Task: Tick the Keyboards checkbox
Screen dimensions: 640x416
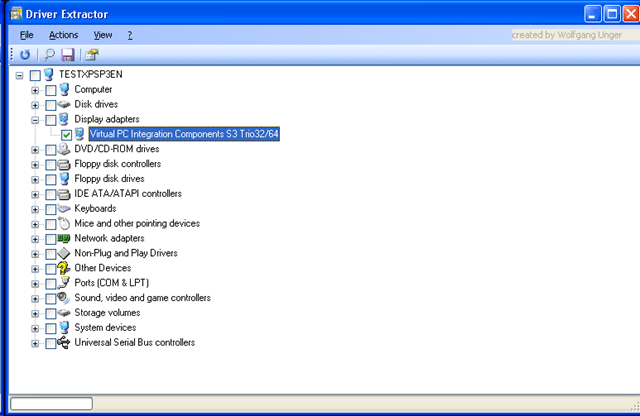Action: [51, 209]
